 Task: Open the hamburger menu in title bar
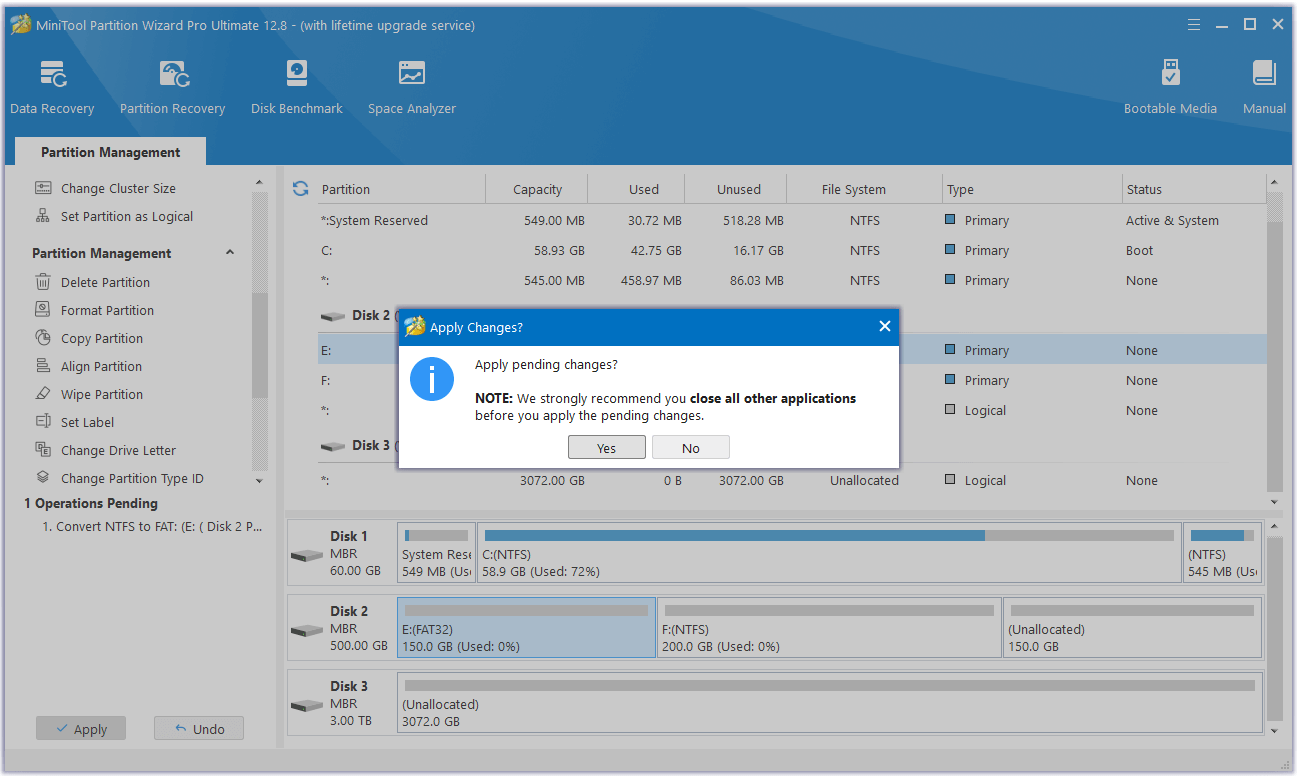pos(1194,25)
